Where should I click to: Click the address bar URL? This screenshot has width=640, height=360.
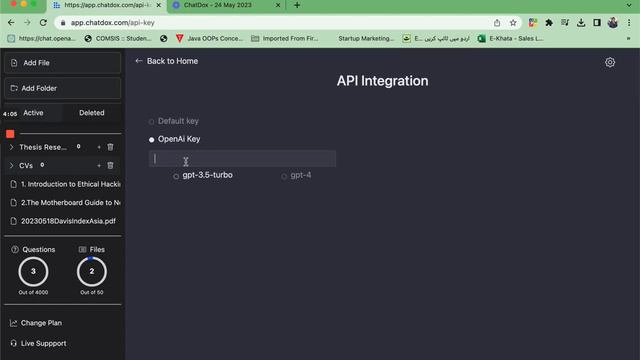[113, 23]
